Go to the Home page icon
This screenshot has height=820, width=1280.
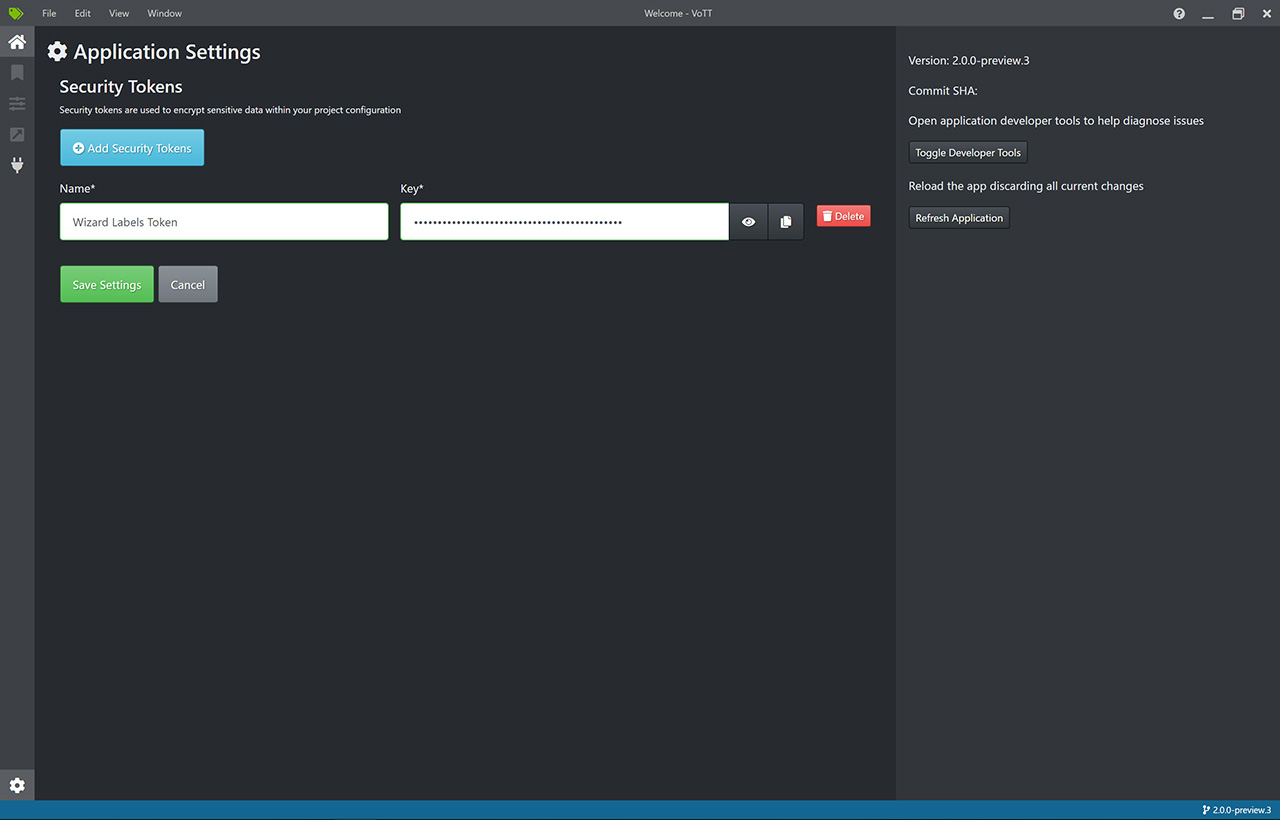coord(17,42)
